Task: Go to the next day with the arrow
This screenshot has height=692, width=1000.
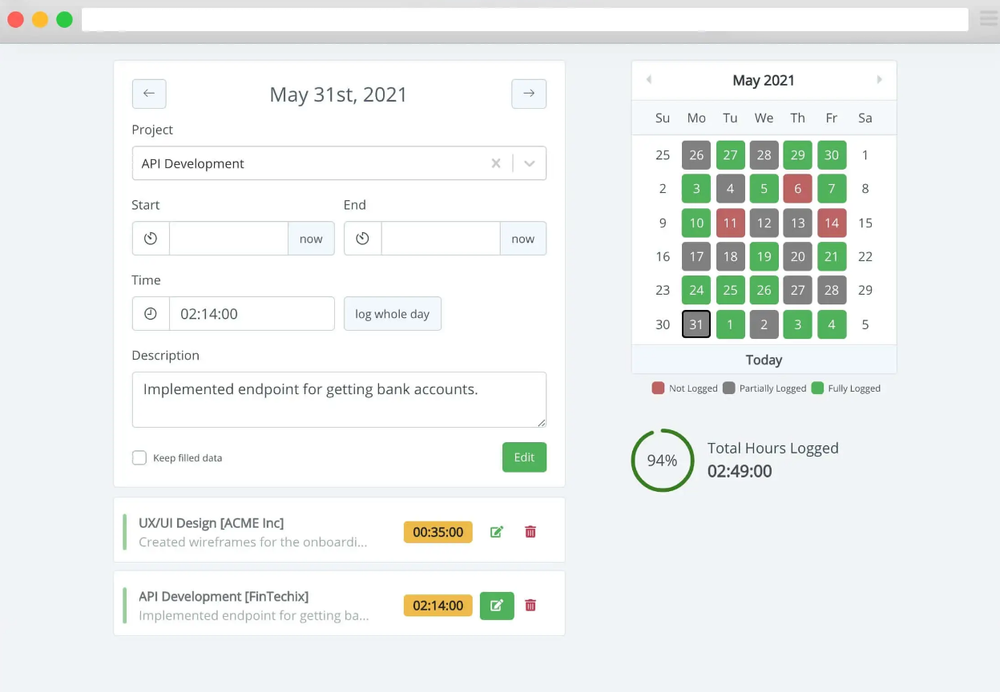Action: pyautogui.click(x=529, y=93)
